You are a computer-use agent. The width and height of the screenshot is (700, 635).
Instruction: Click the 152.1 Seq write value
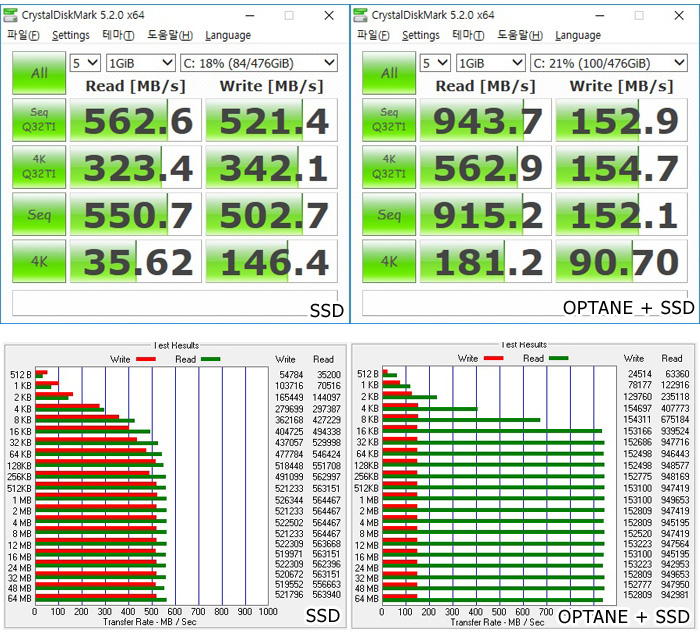[x=621, y=214]
